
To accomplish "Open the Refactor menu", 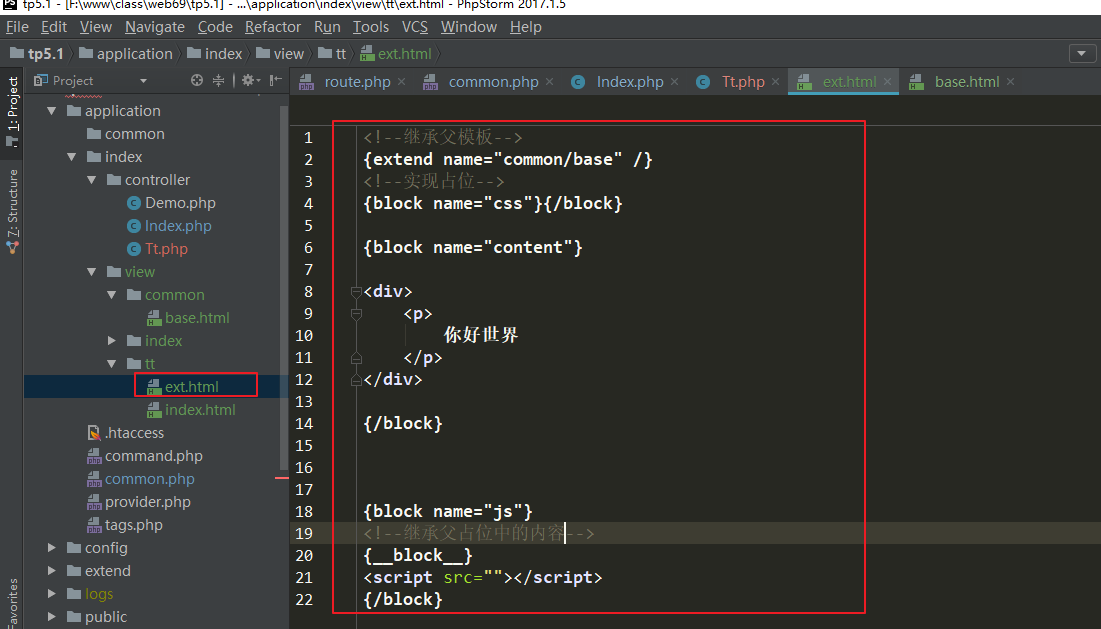I will (272, 27).
